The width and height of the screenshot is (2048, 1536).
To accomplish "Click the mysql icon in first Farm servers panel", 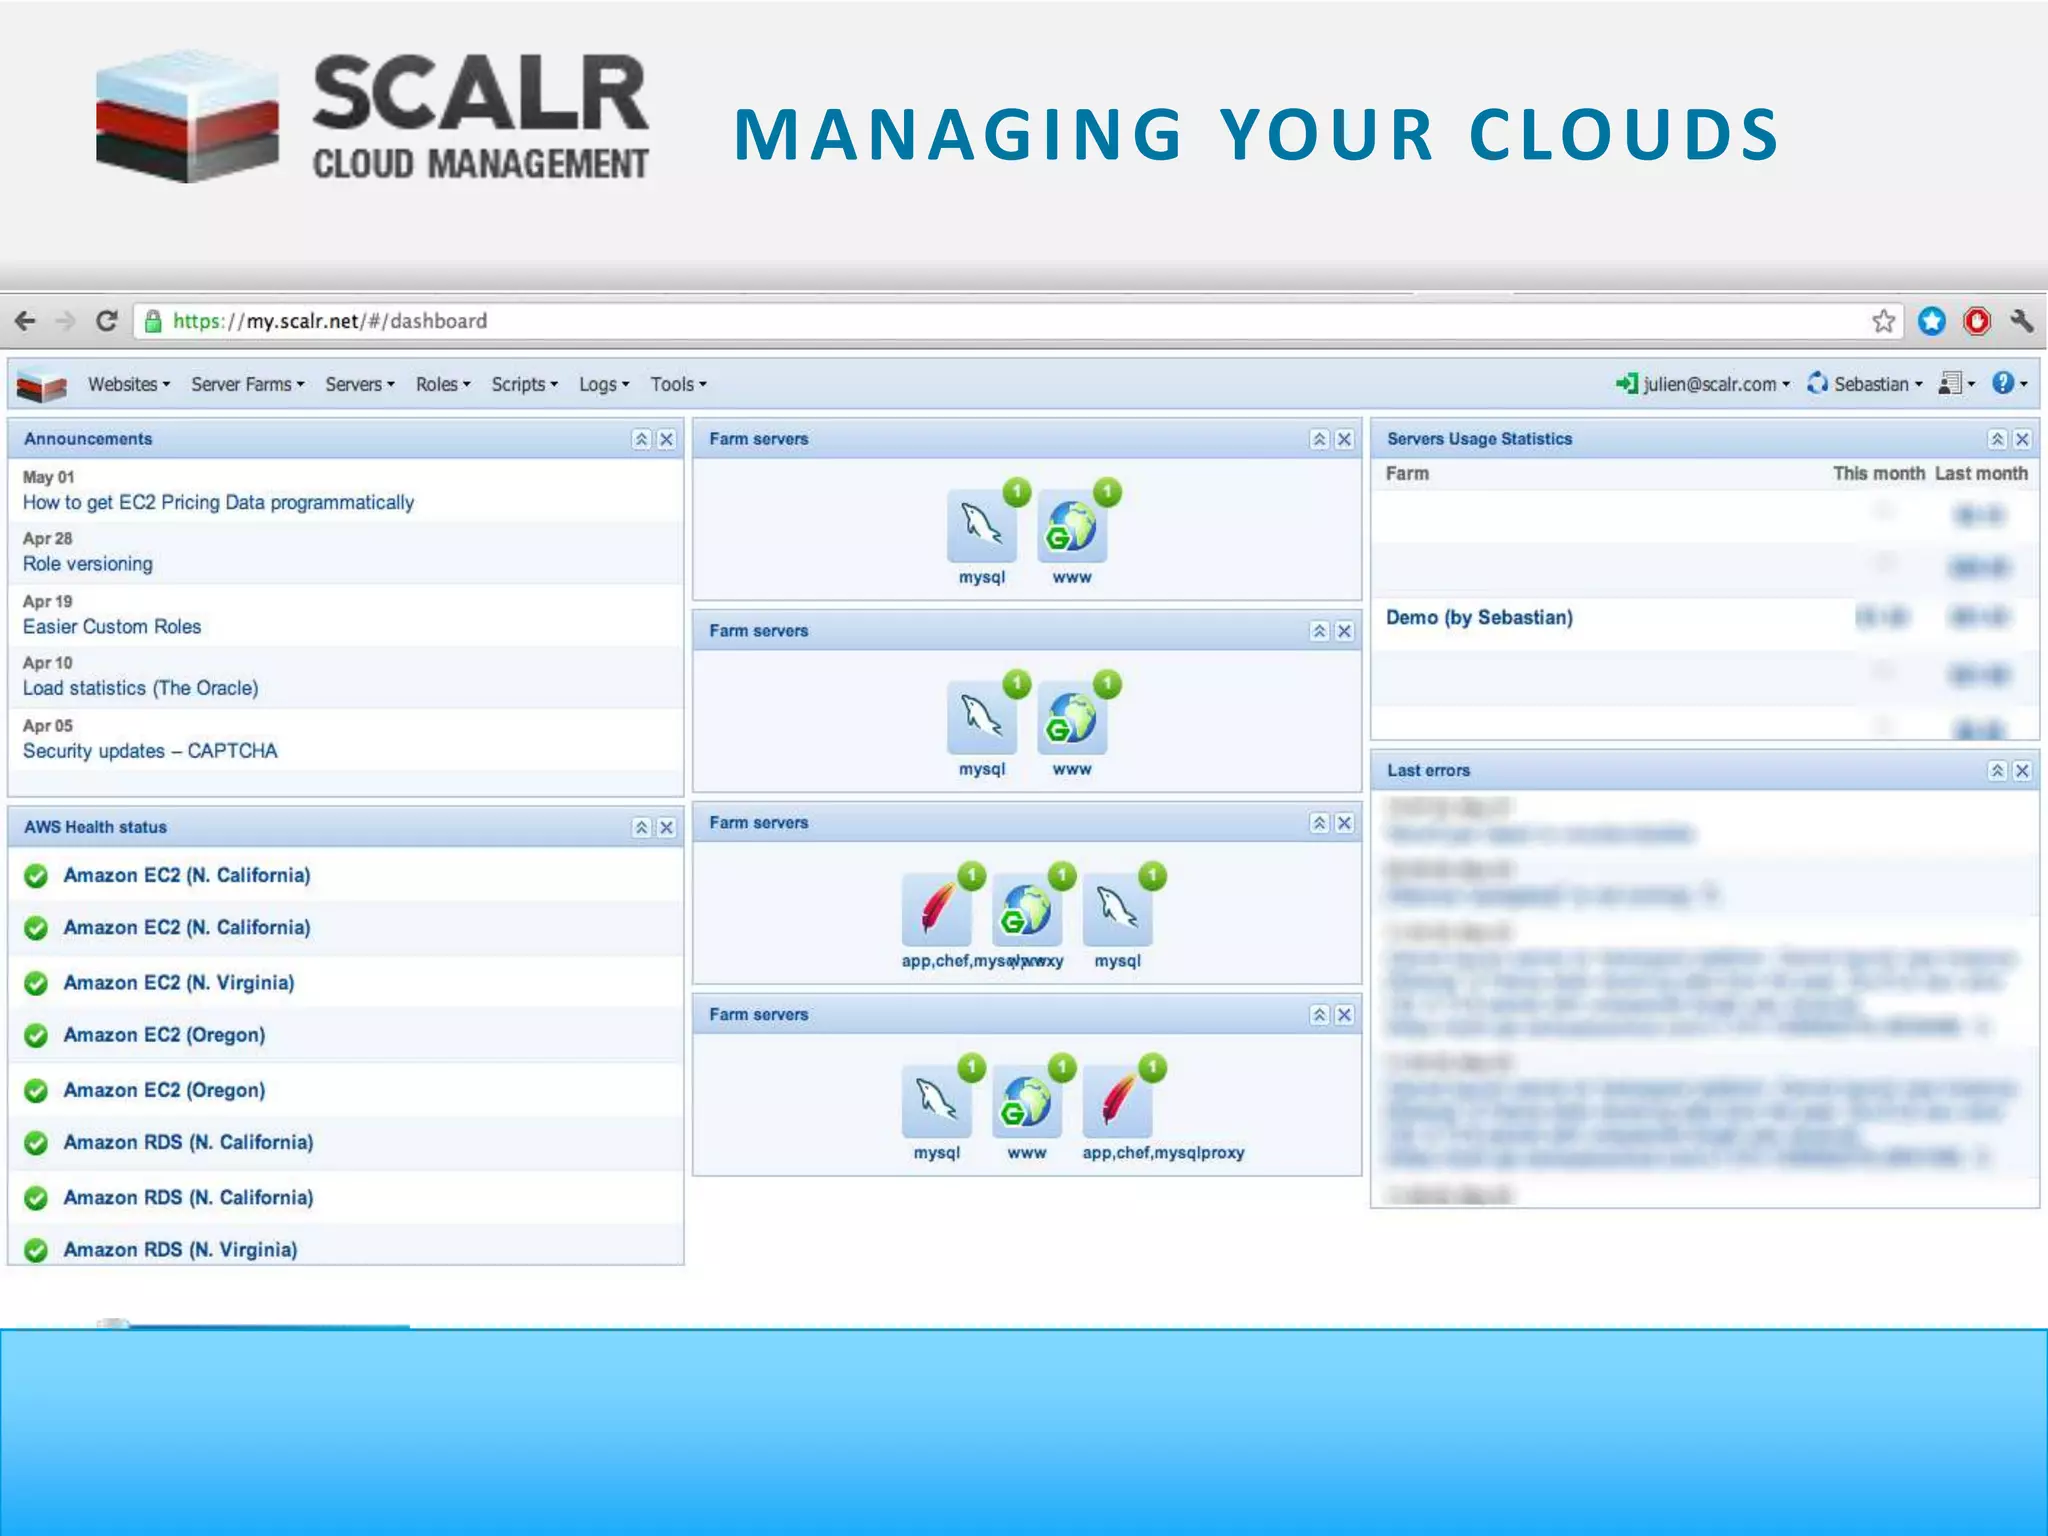I will 981,527.
